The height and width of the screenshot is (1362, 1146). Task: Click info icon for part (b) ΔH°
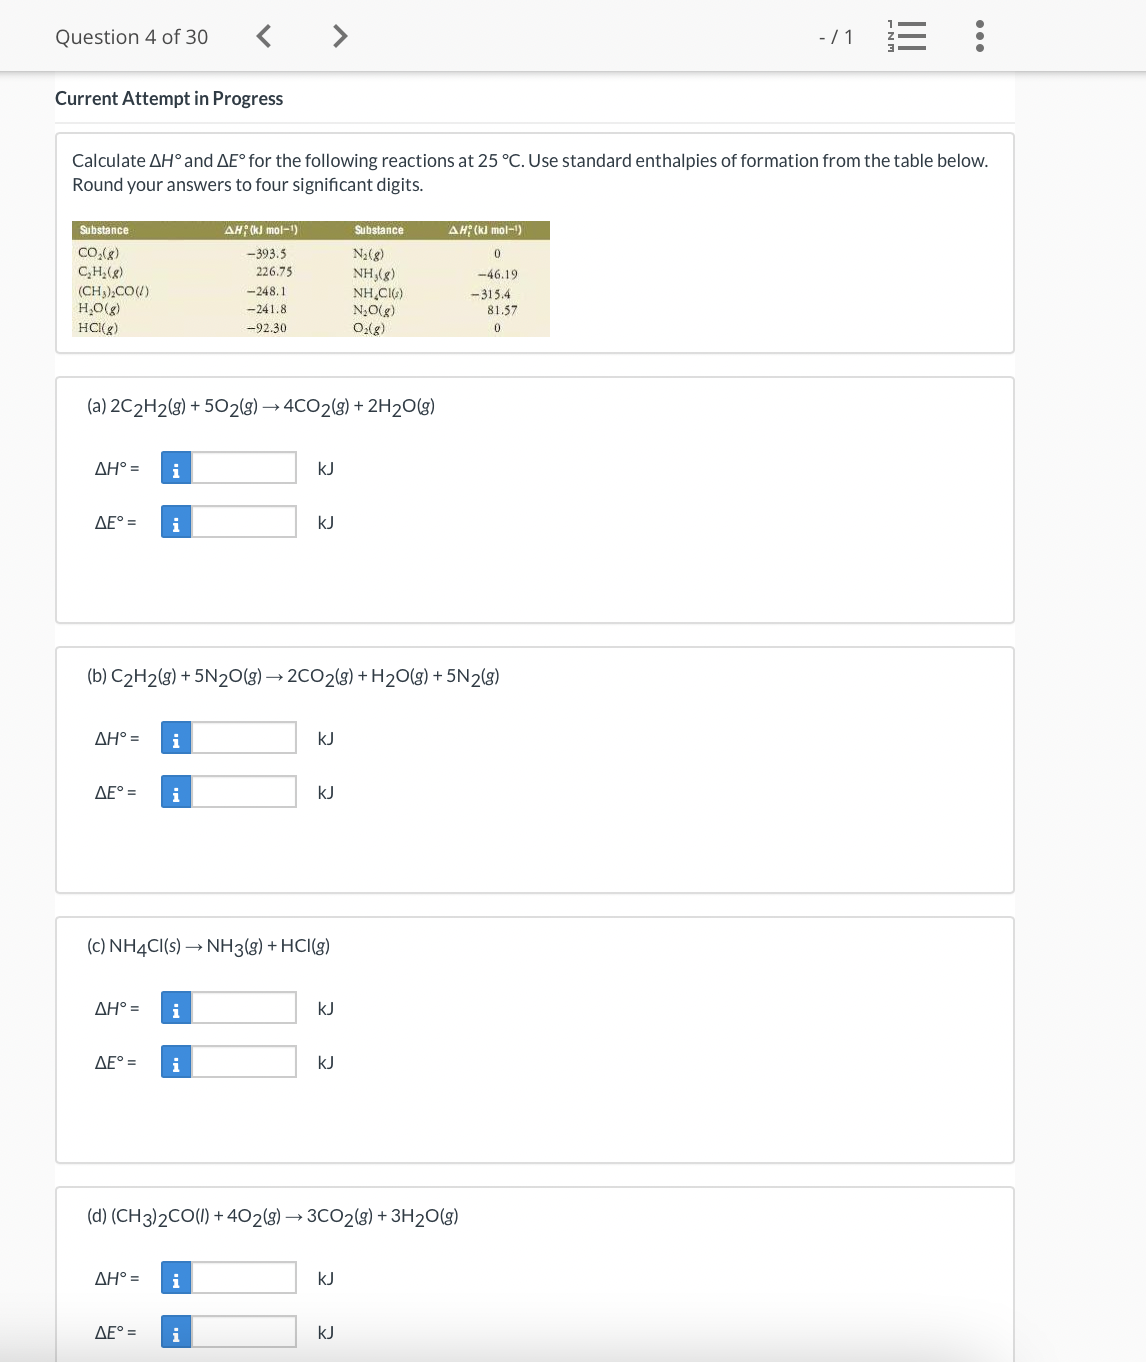176,738
